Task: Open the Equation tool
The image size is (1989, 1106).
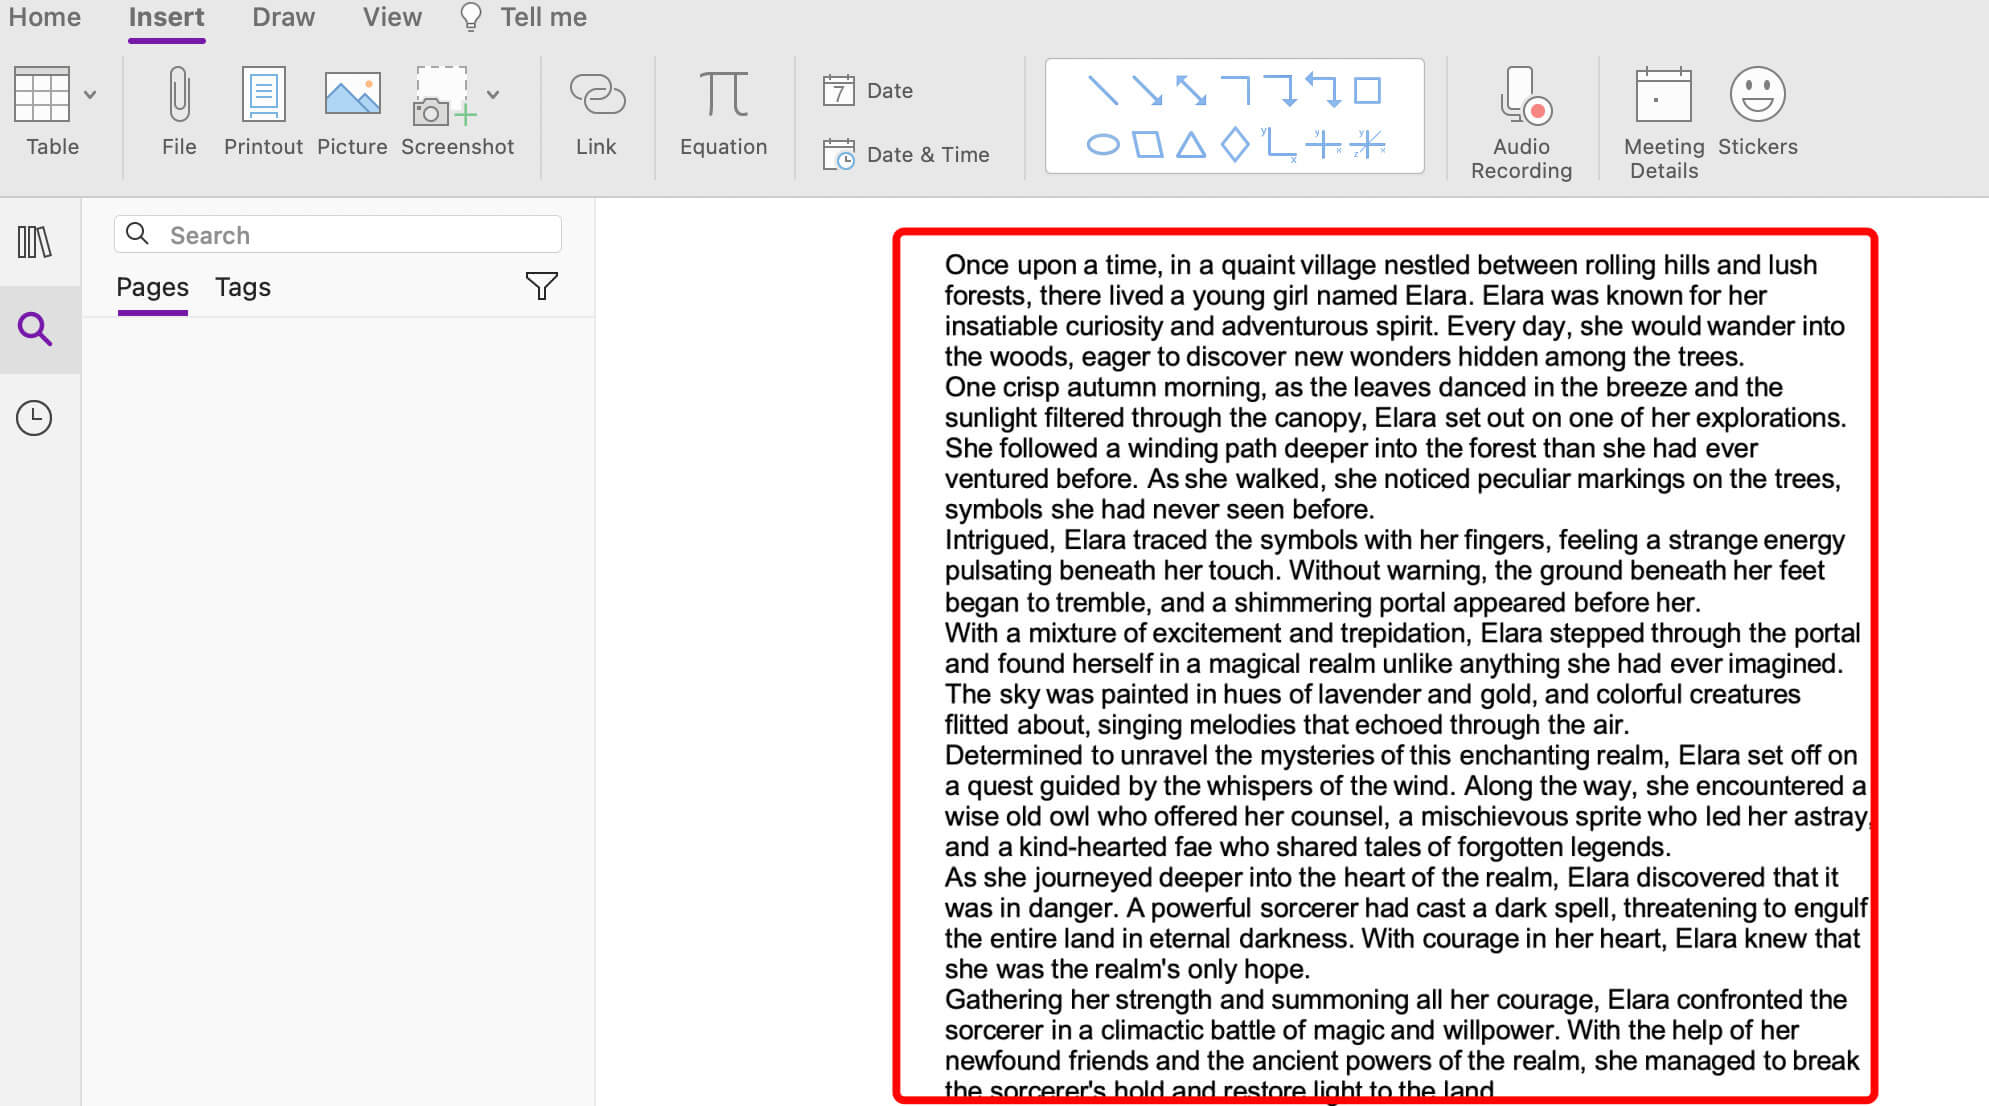Action: [723, 111]
